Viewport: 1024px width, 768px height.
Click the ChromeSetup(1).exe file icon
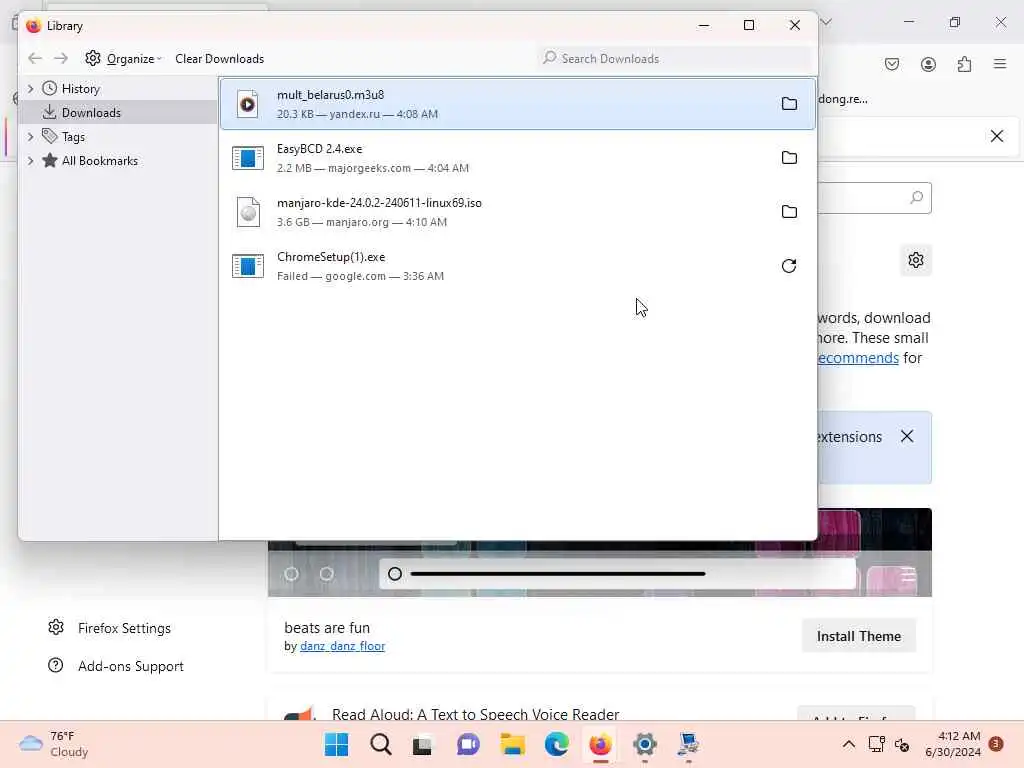248,266
